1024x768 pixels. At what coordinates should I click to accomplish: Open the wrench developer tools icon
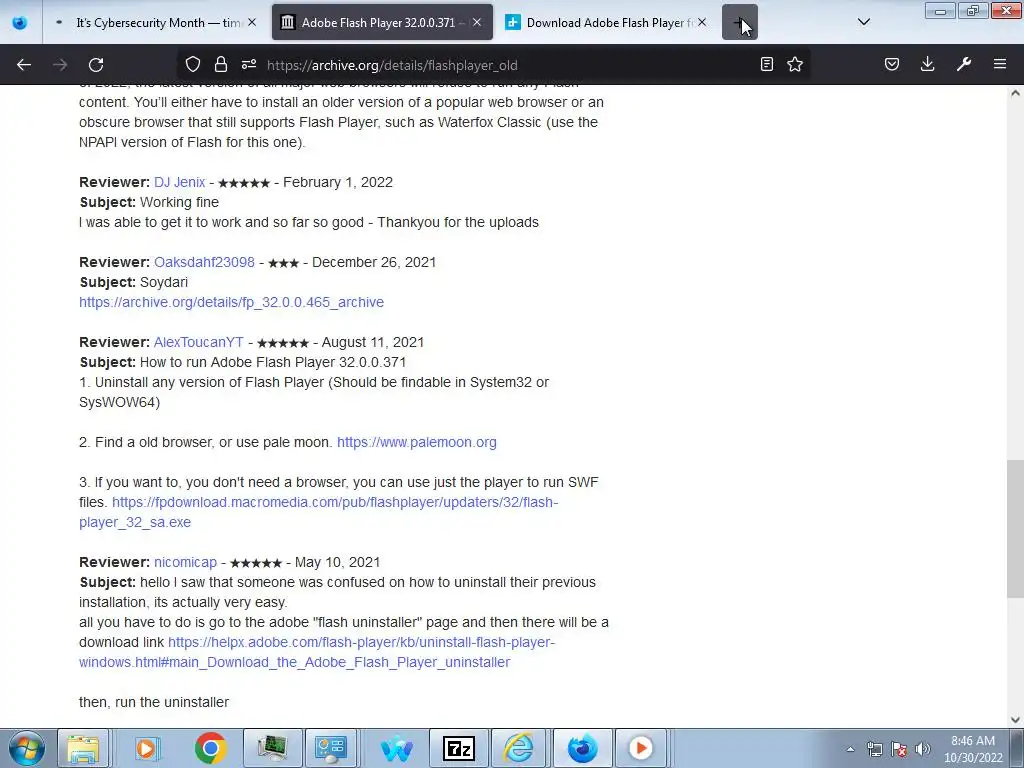coord(964,64)
